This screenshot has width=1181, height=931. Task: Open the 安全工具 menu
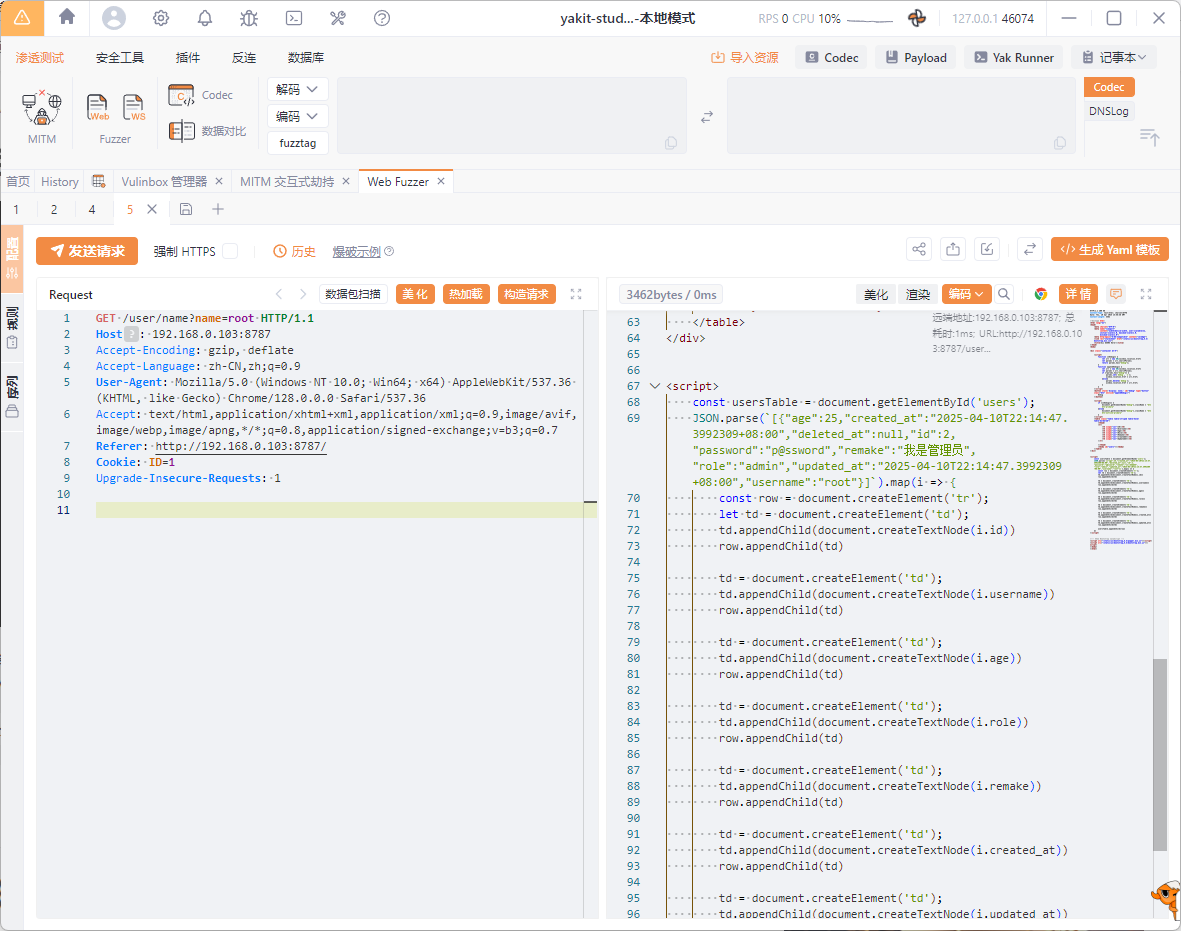tap(120, 58)
